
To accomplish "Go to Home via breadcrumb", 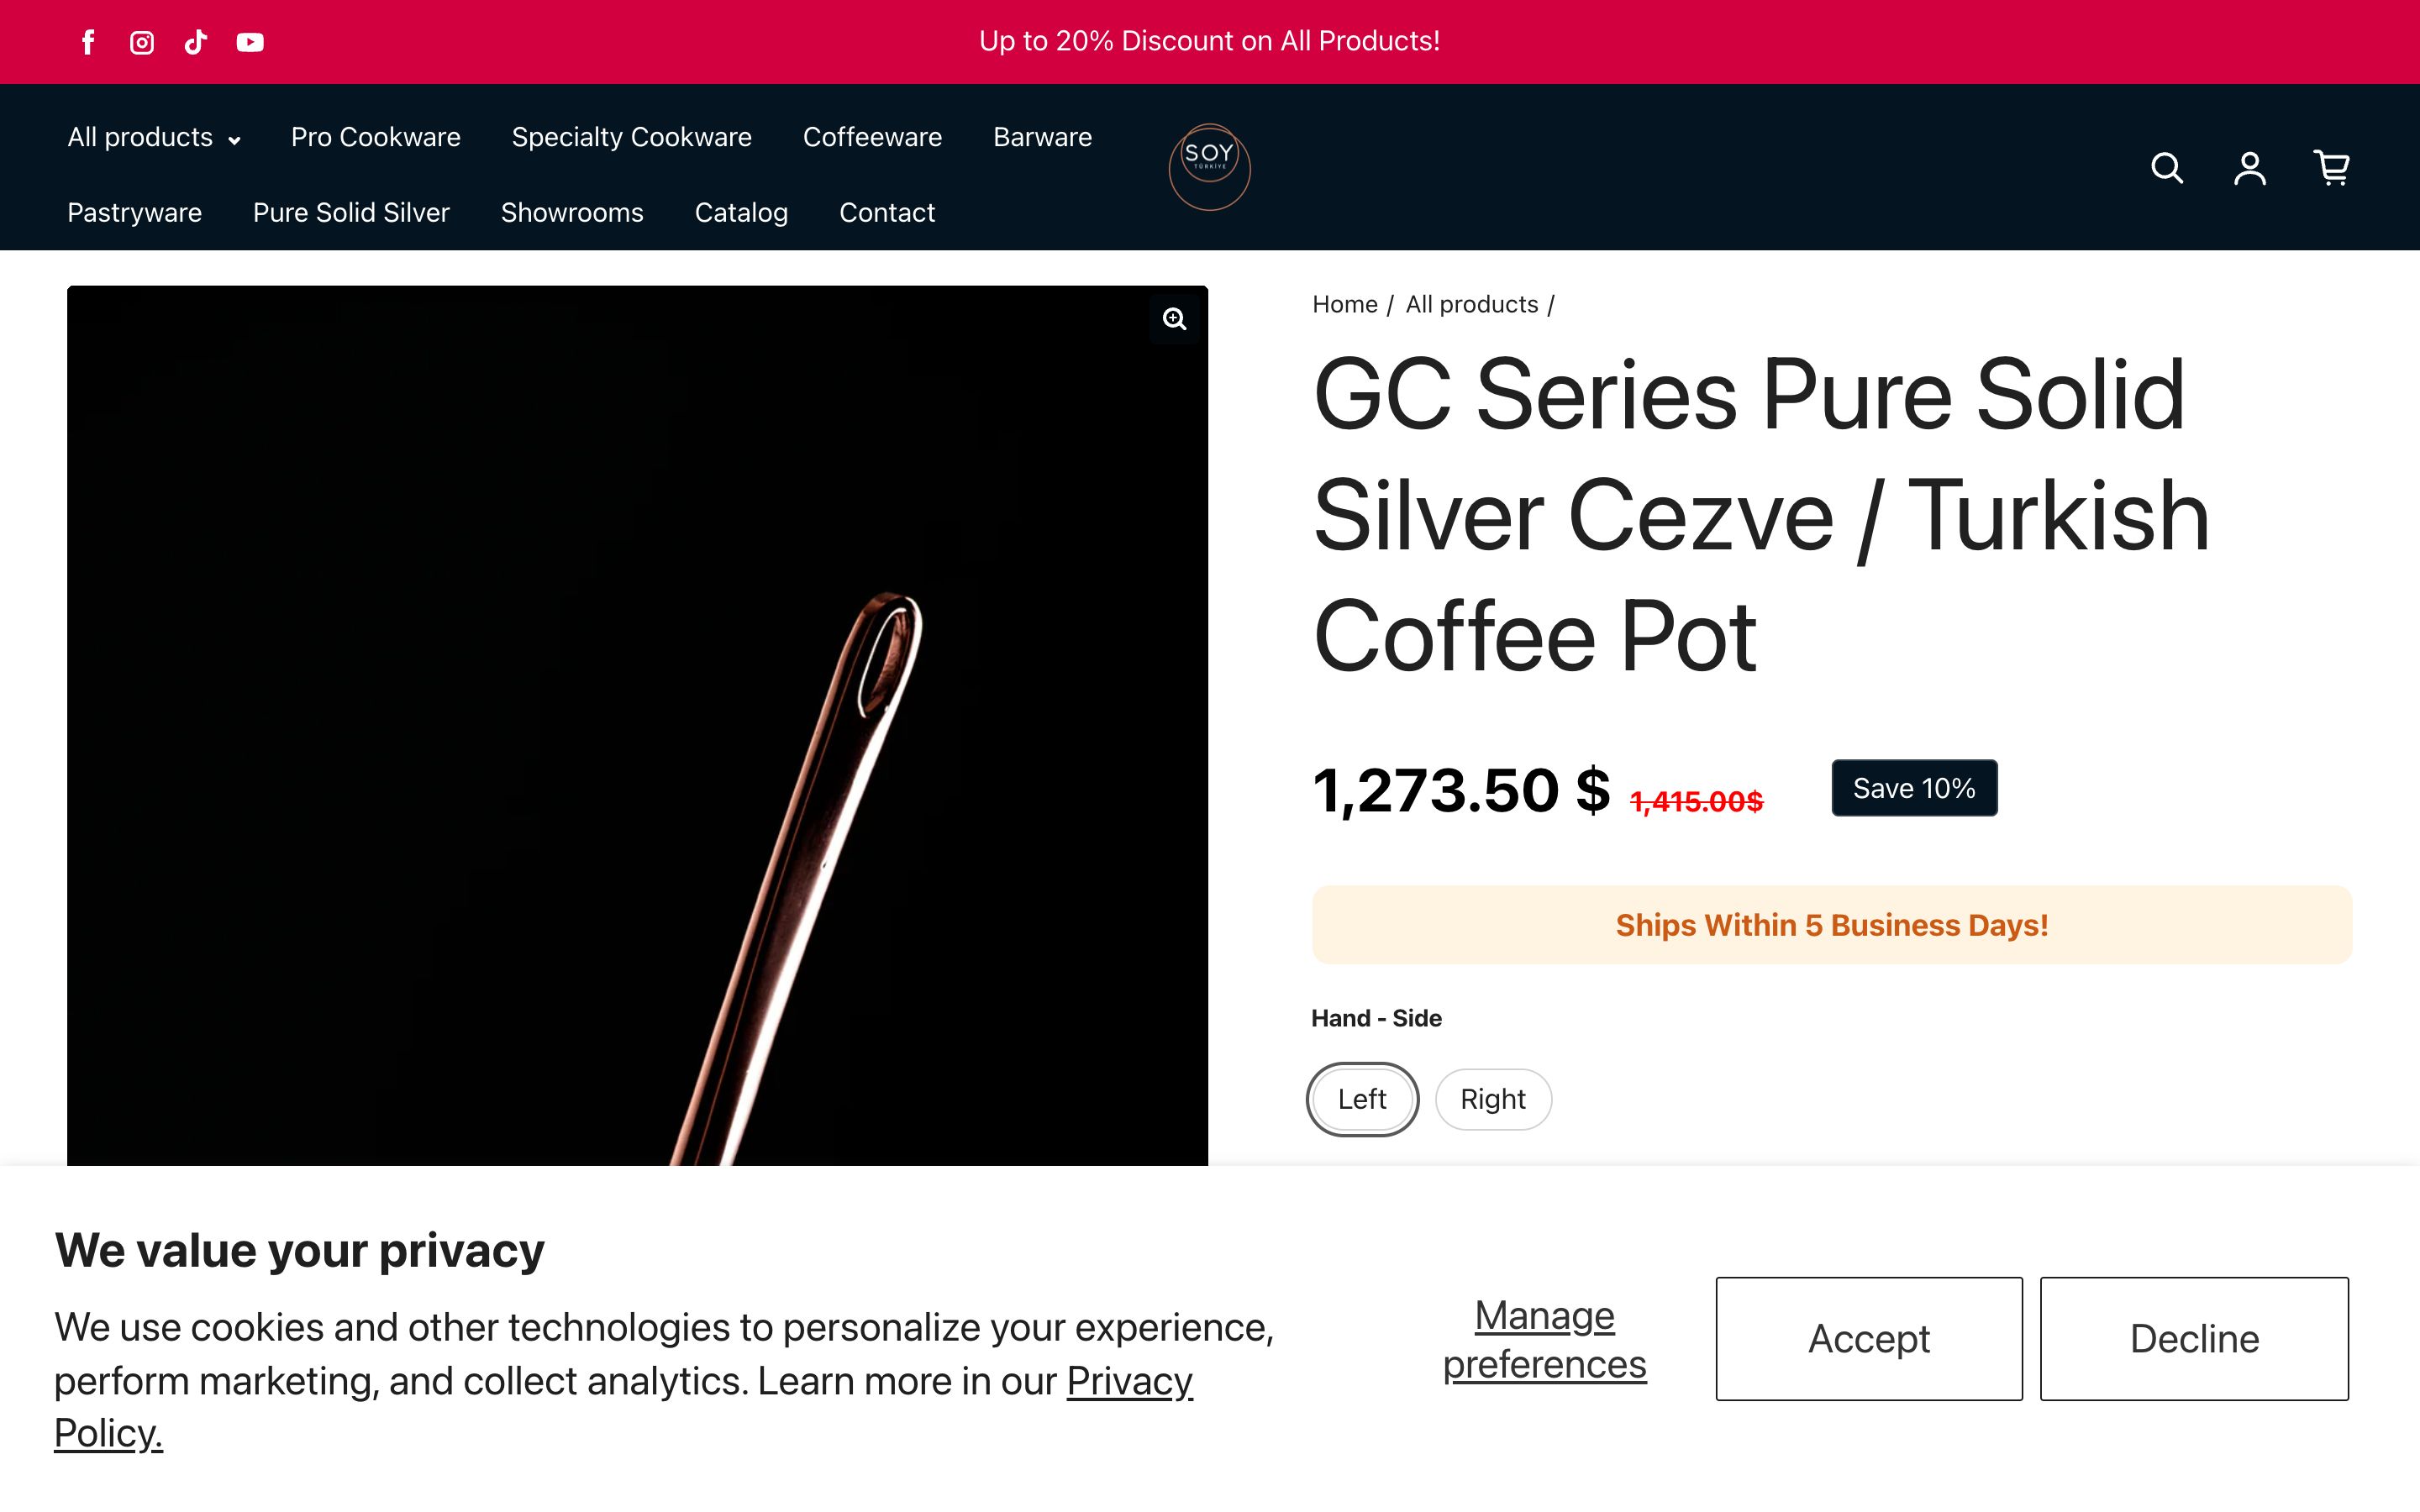I will (1344, 305).
